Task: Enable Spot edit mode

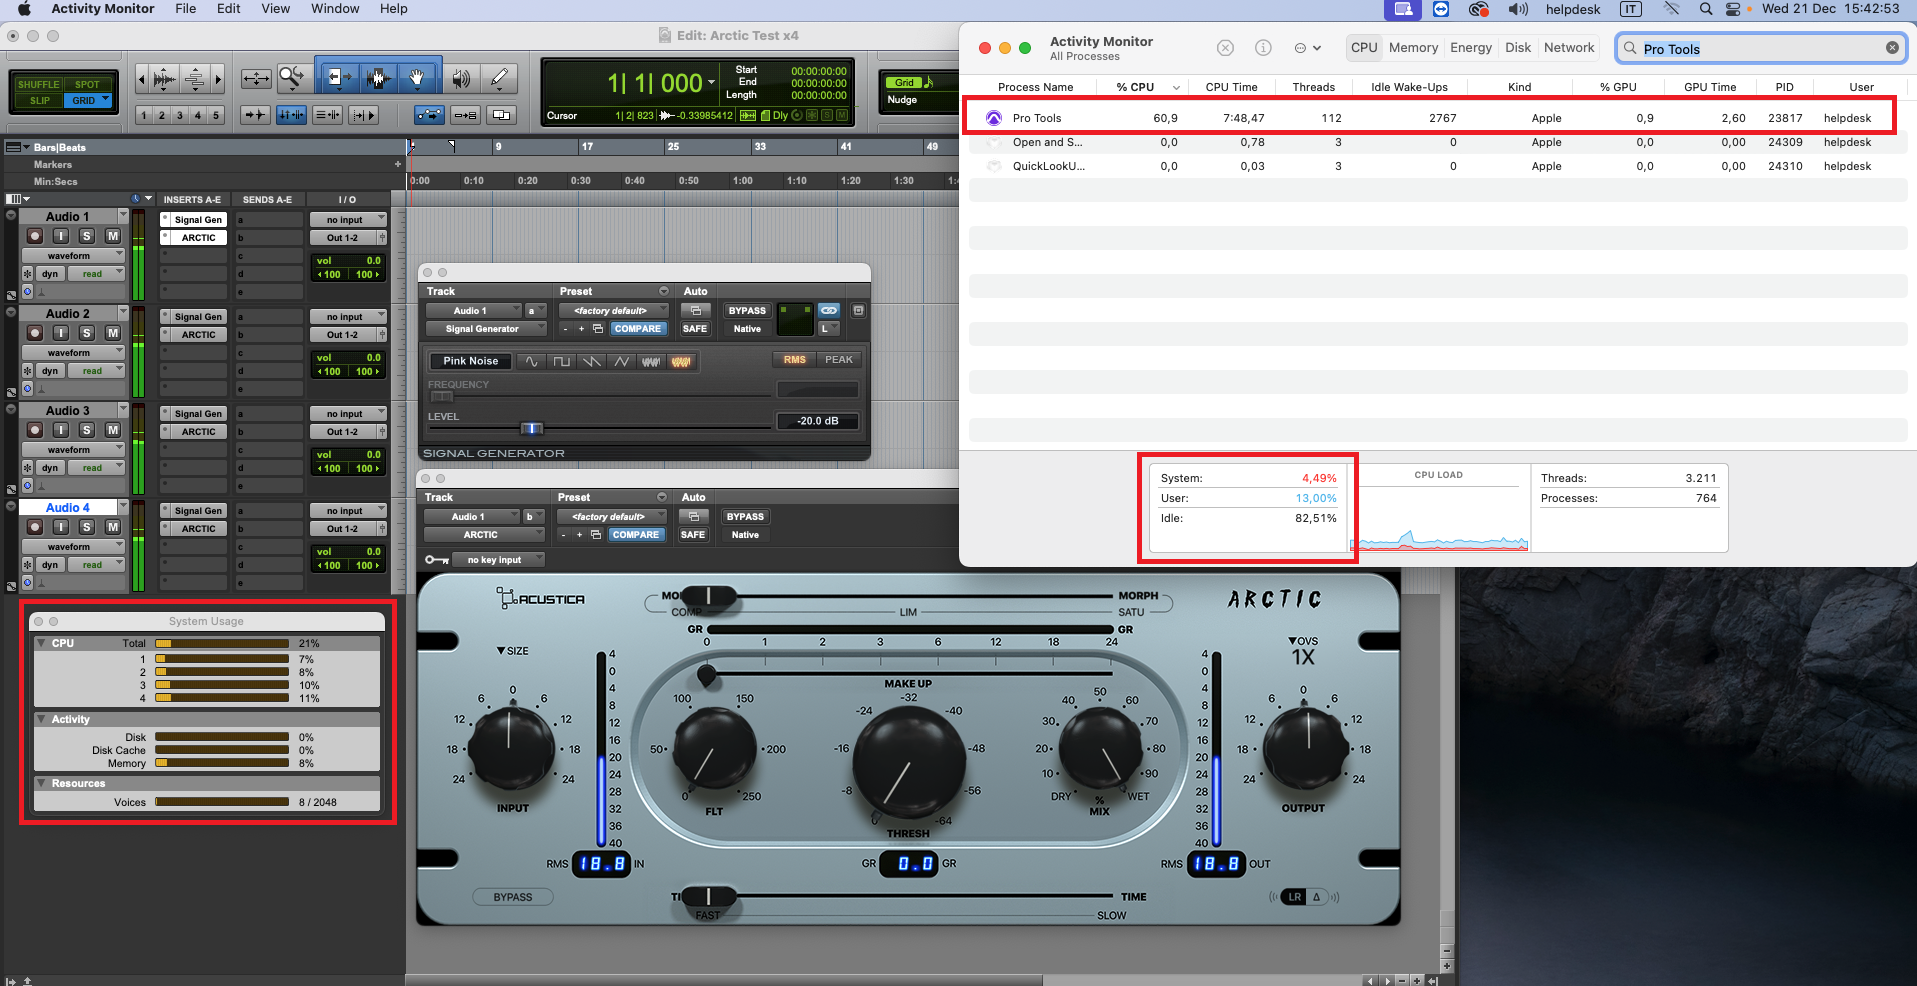Action: pyautogui.click(x=88, y=84)
